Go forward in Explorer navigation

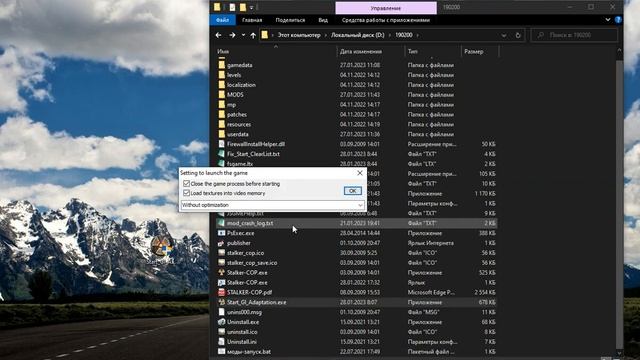coord(232,35)
